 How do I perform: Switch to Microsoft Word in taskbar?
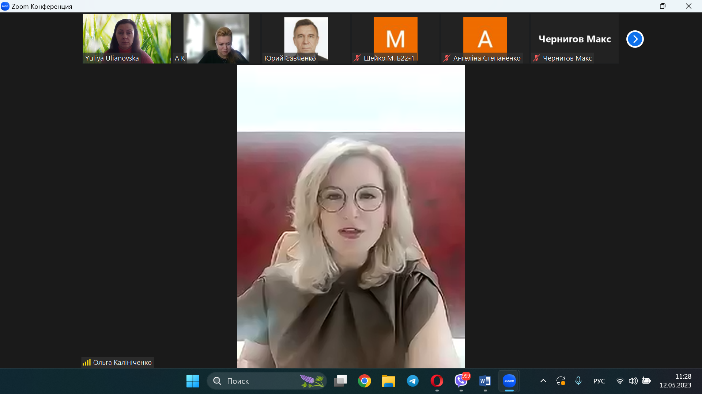tap(485, 381)
